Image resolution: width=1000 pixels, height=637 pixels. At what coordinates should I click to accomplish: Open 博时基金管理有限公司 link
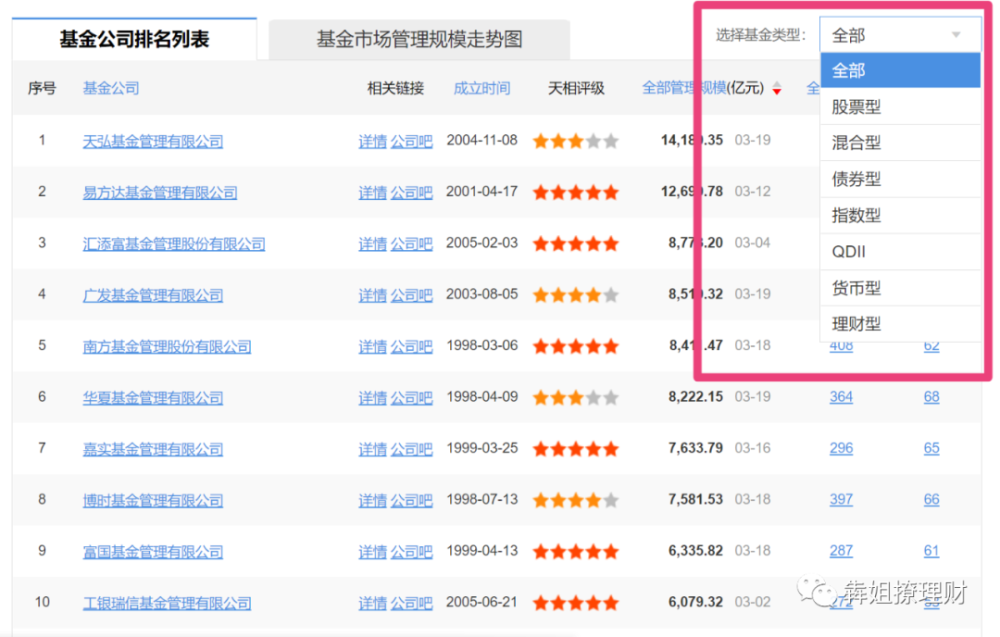click(x=152, y=501)
